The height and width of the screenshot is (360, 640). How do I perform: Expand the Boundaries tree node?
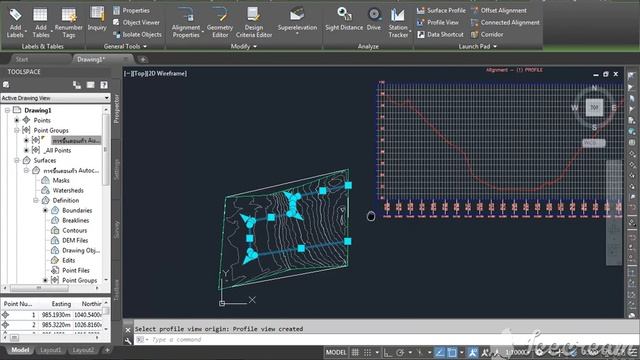point(45,210)
